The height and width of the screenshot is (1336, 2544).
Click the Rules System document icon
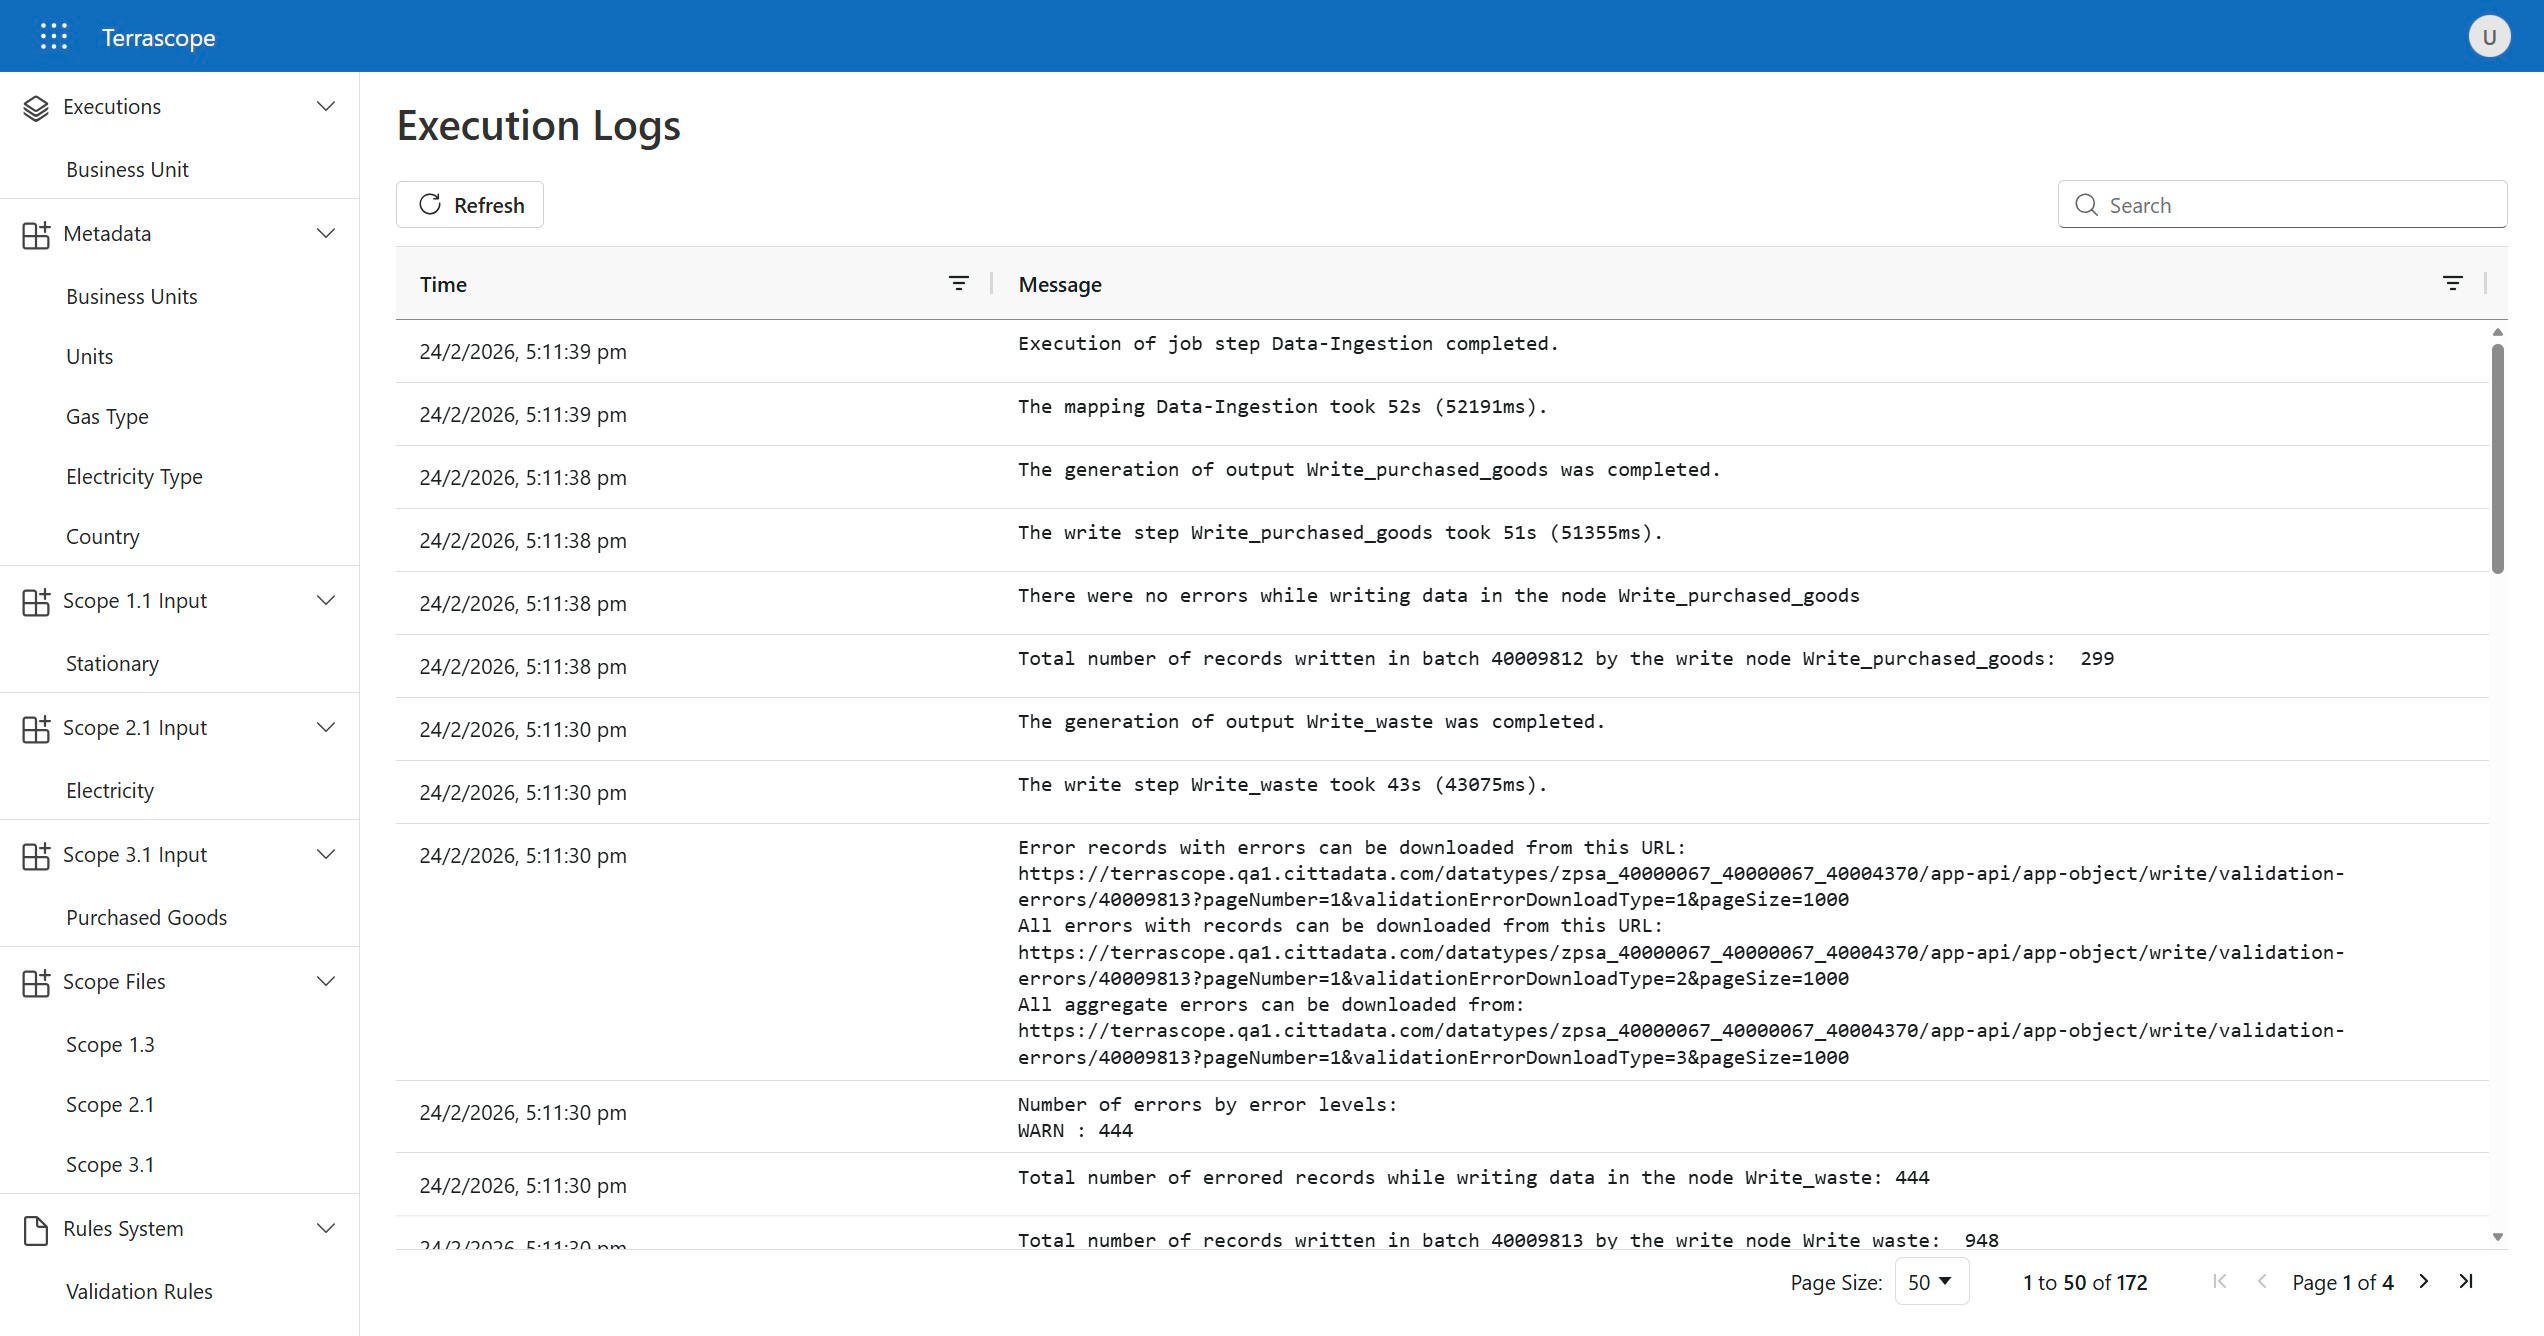pyautogui.click(x=36, y=1230)
